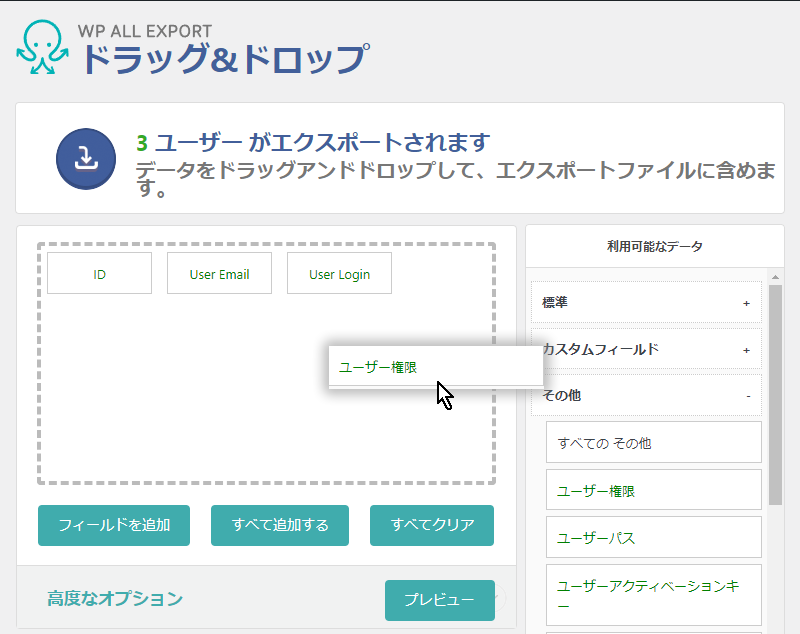Select the User Login field box
The image size is (800, 634).
coord(339,273)
